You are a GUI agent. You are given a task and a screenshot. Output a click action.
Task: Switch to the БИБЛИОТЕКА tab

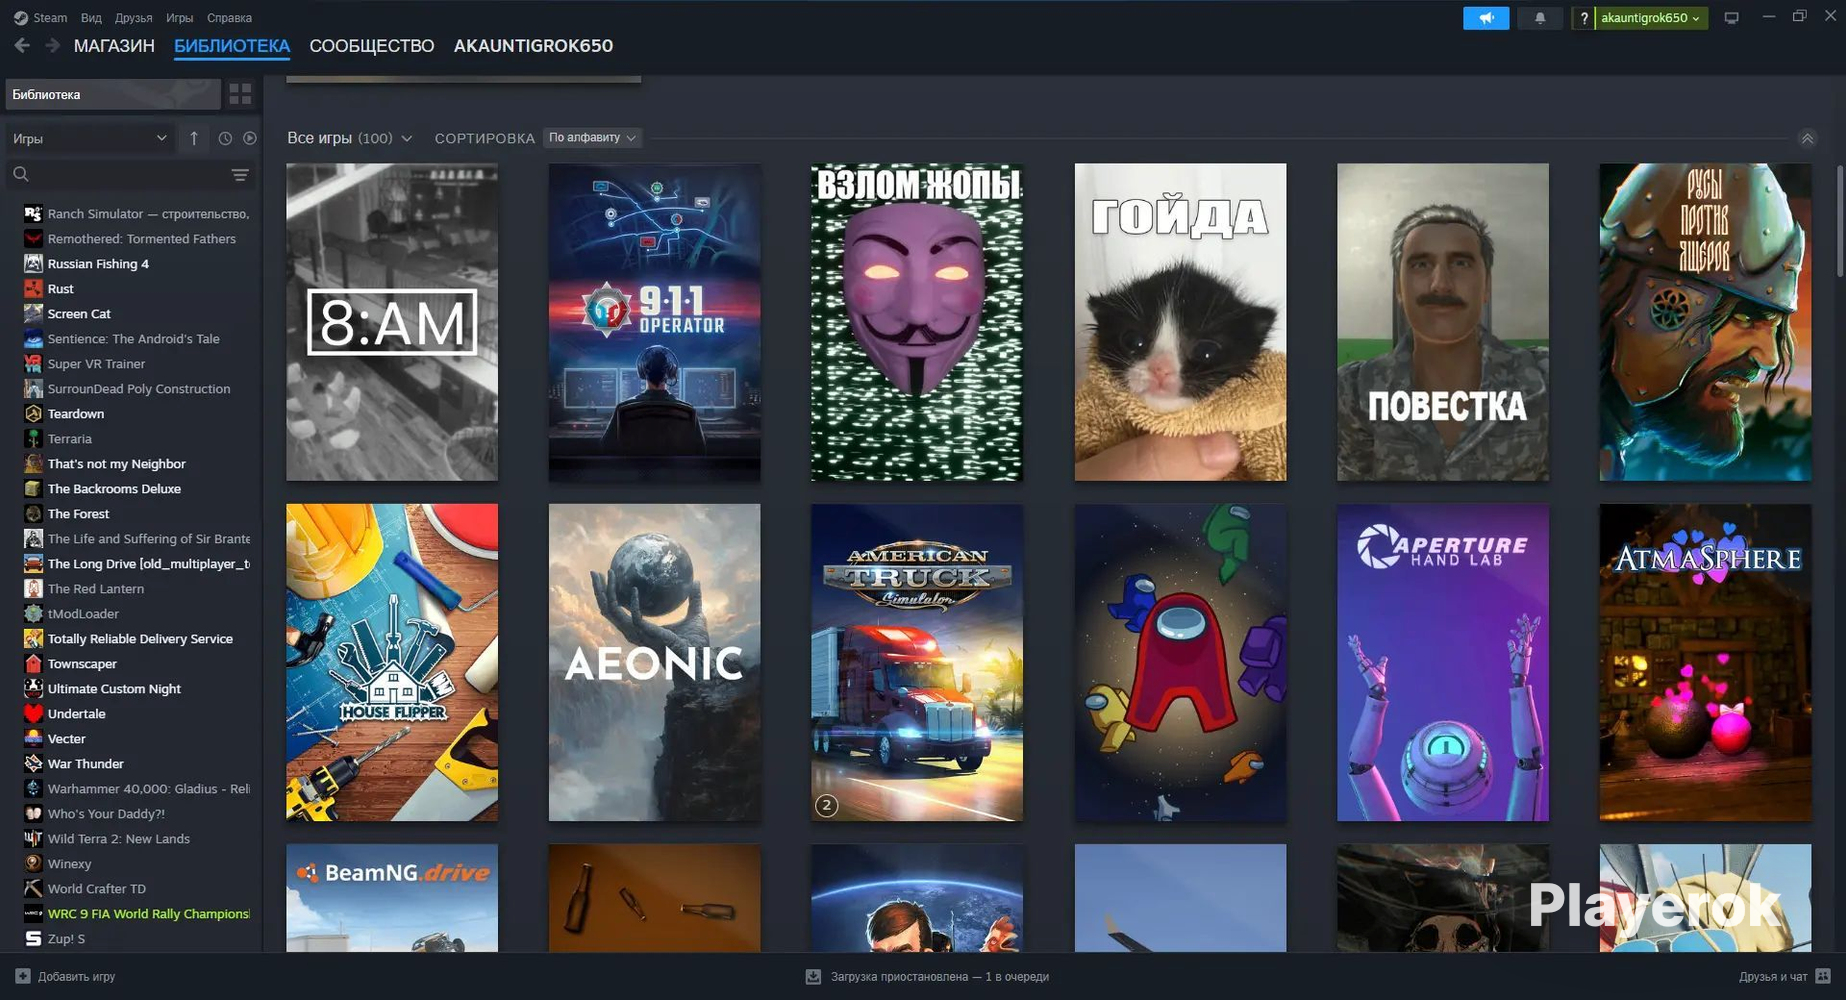pos(232,46)
